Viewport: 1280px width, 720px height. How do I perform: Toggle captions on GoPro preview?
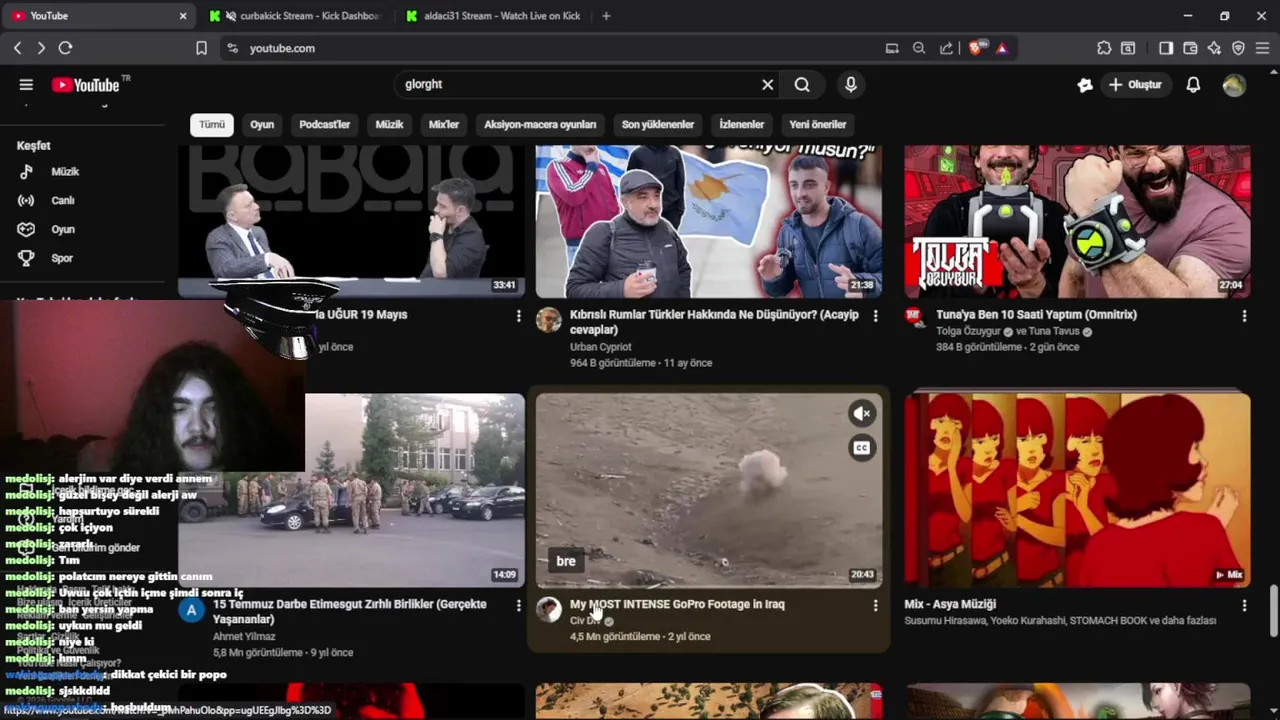coord(862,448)
